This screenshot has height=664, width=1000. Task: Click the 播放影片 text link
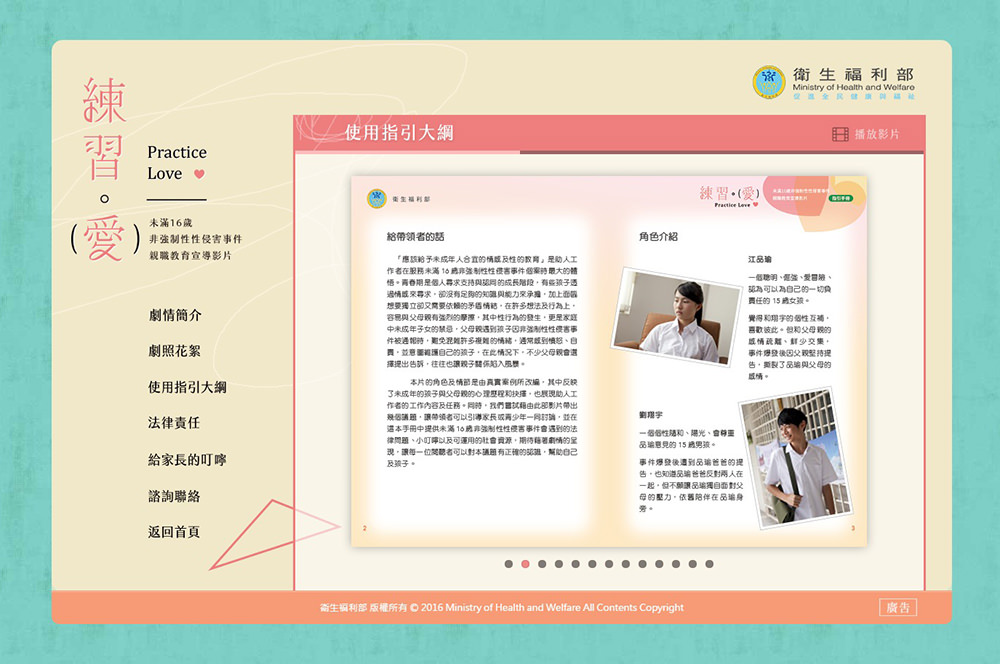(x=876, y=135)
